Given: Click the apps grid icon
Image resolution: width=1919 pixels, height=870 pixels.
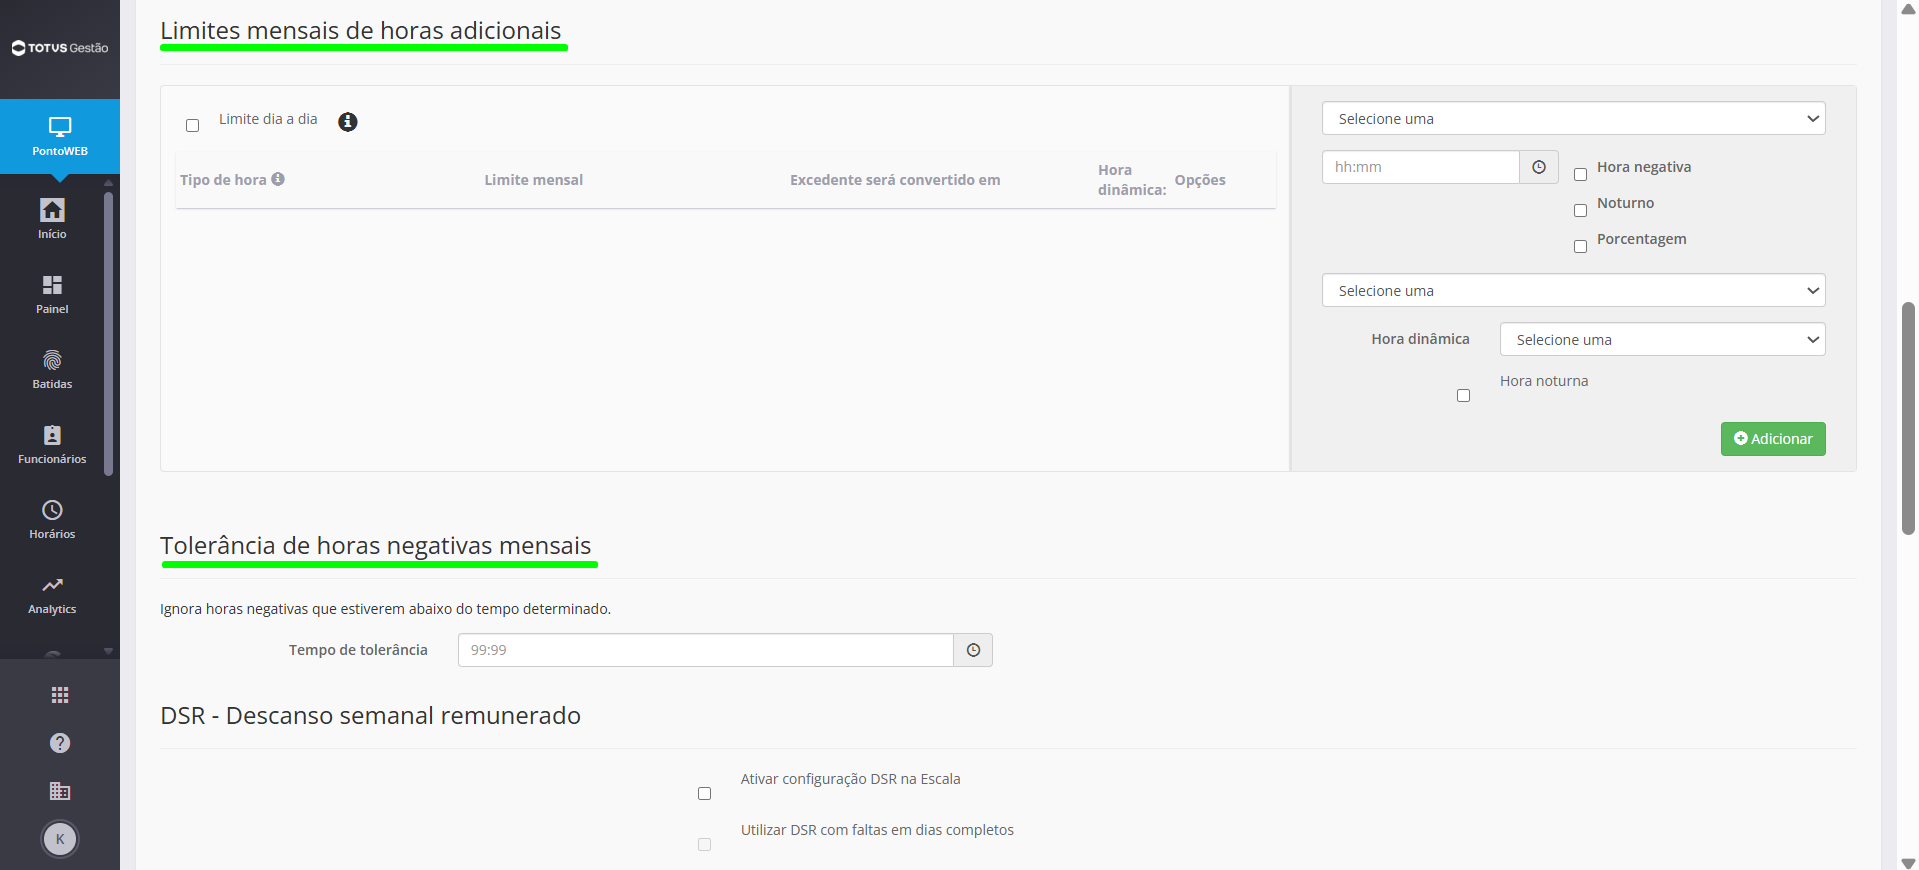Looking at the screenshot, I should coord(60,695).
